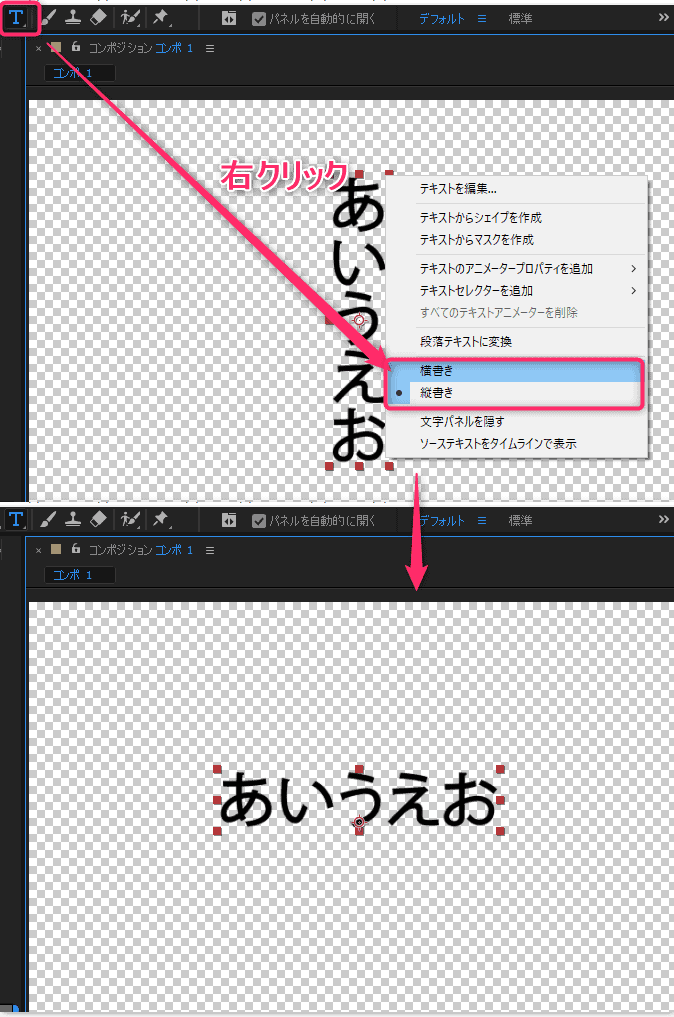This screenshot has width=674, height=1017.
Task: Open the upper デフォルト workspace menu icon
Action: pos(481,18)
